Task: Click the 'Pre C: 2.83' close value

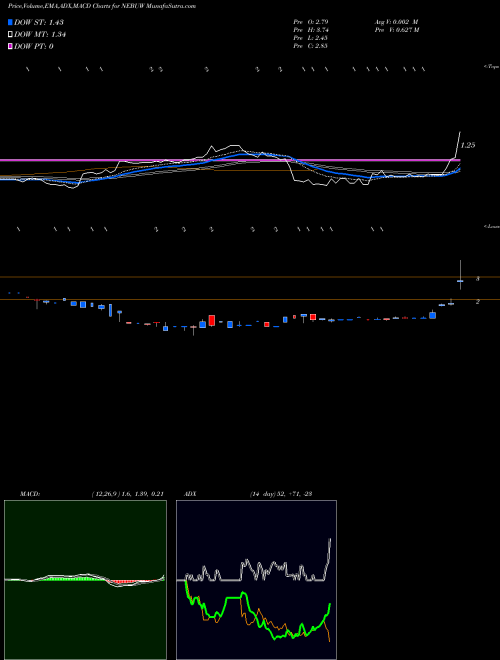Action: (x=311, y=46)
